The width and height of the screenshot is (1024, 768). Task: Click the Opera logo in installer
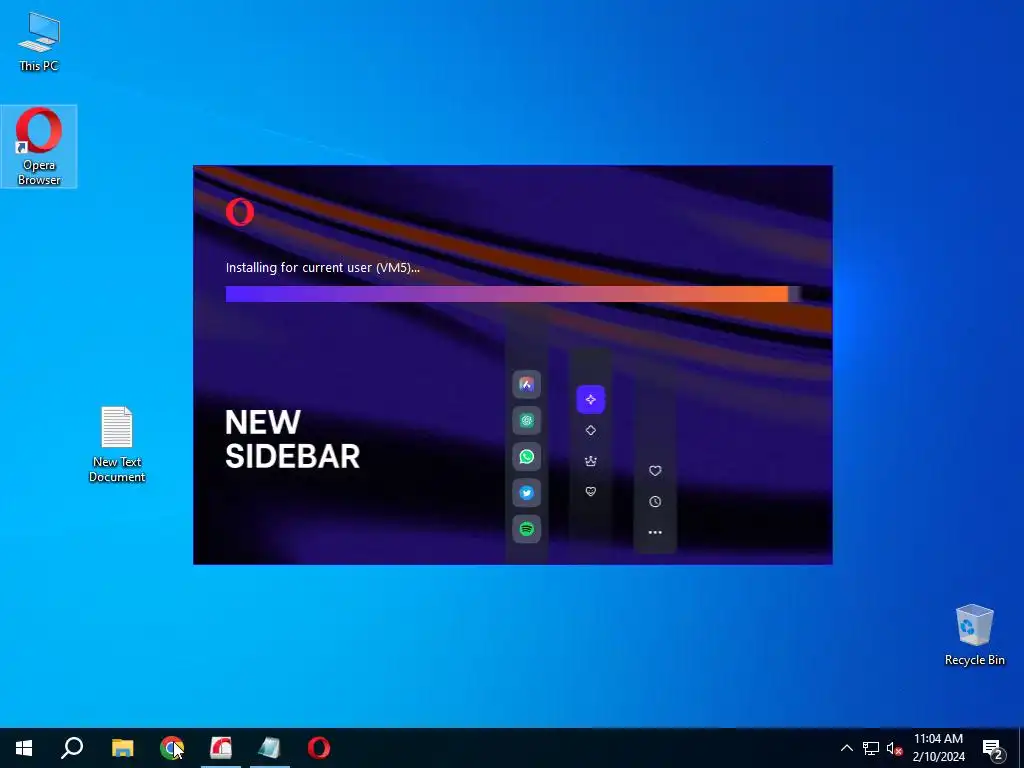pos(240,212)
